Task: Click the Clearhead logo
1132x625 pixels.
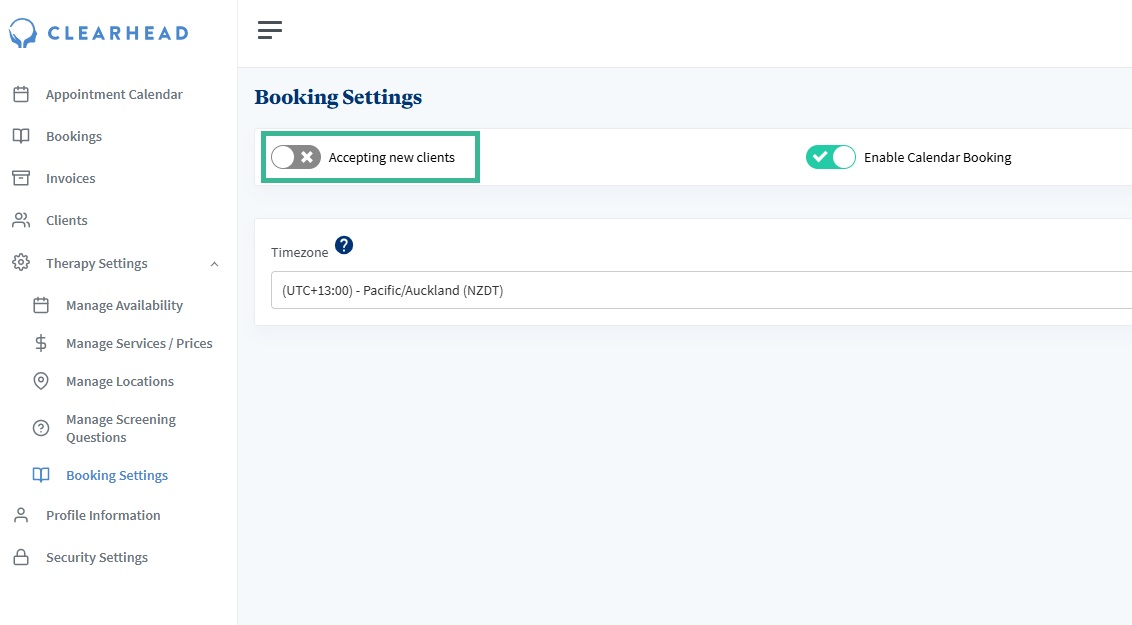Action: [98, 33]
